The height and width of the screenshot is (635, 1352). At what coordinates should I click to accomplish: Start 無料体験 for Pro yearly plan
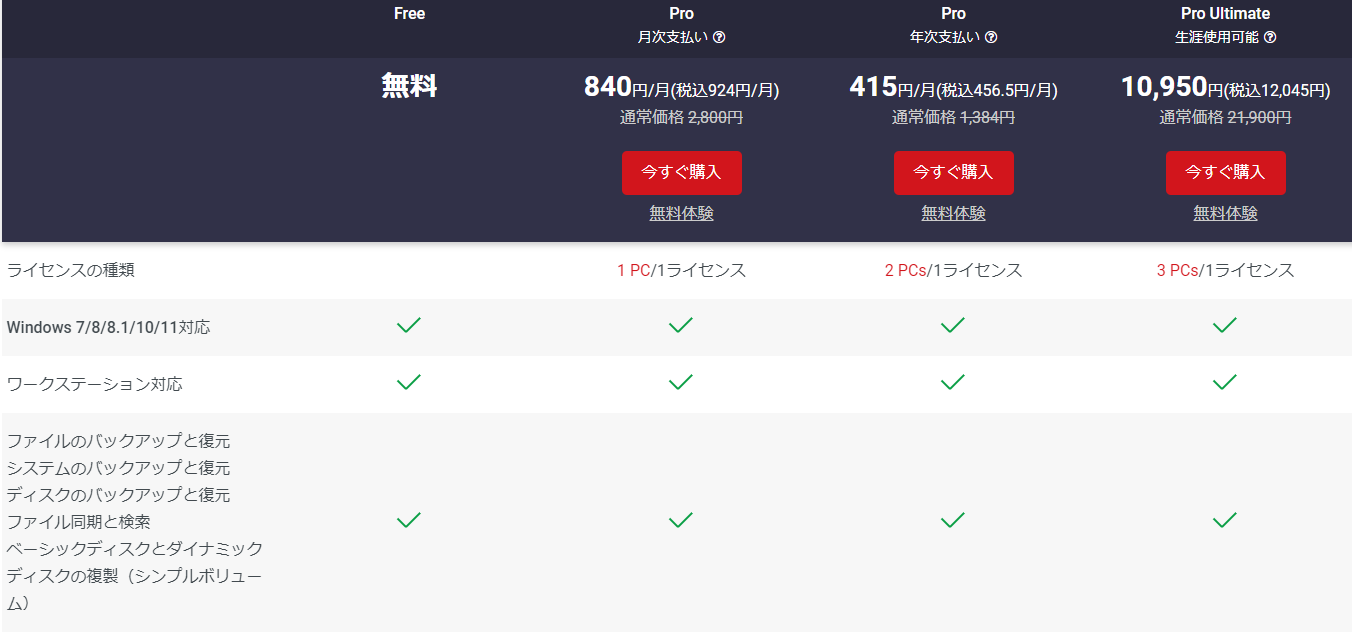pyautogui.click(x=954, y=213)
